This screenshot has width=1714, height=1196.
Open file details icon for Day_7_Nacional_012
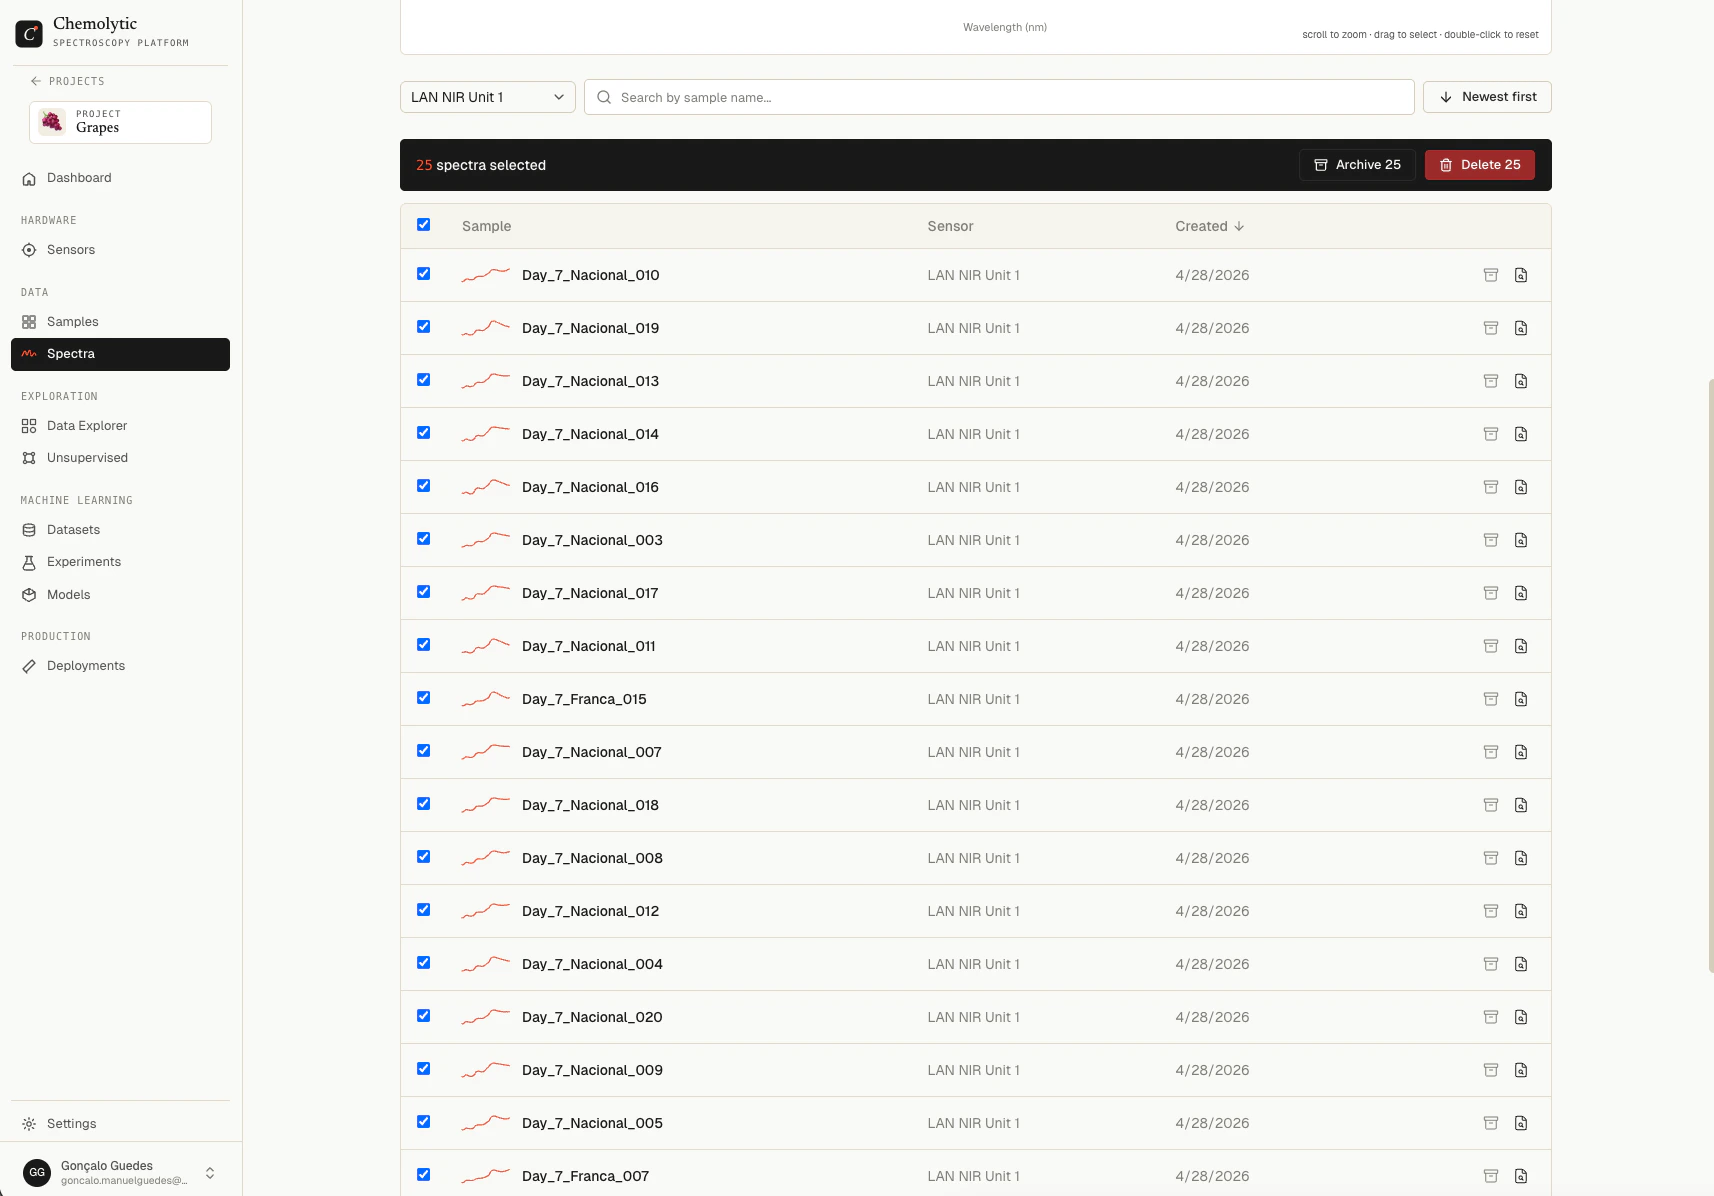coord(1521,911)
